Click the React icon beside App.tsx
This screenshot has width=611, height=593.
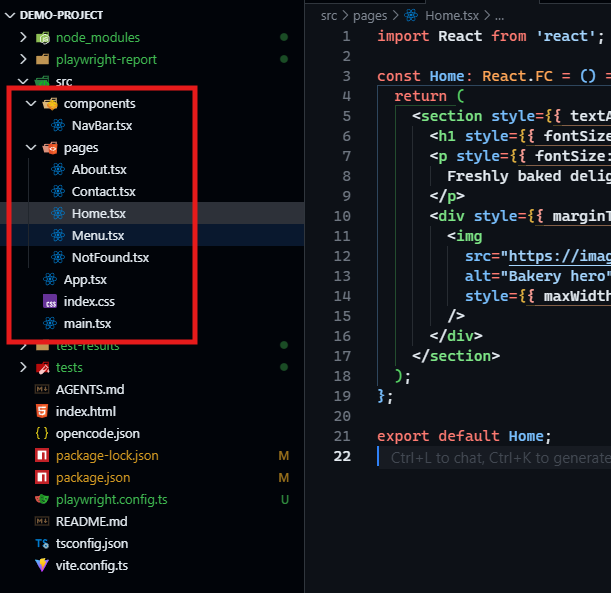pos(50,279)
